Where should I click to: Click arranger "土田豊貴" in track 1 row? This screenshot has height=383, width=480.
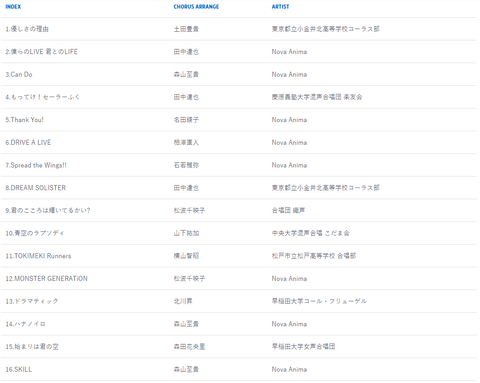186,29
